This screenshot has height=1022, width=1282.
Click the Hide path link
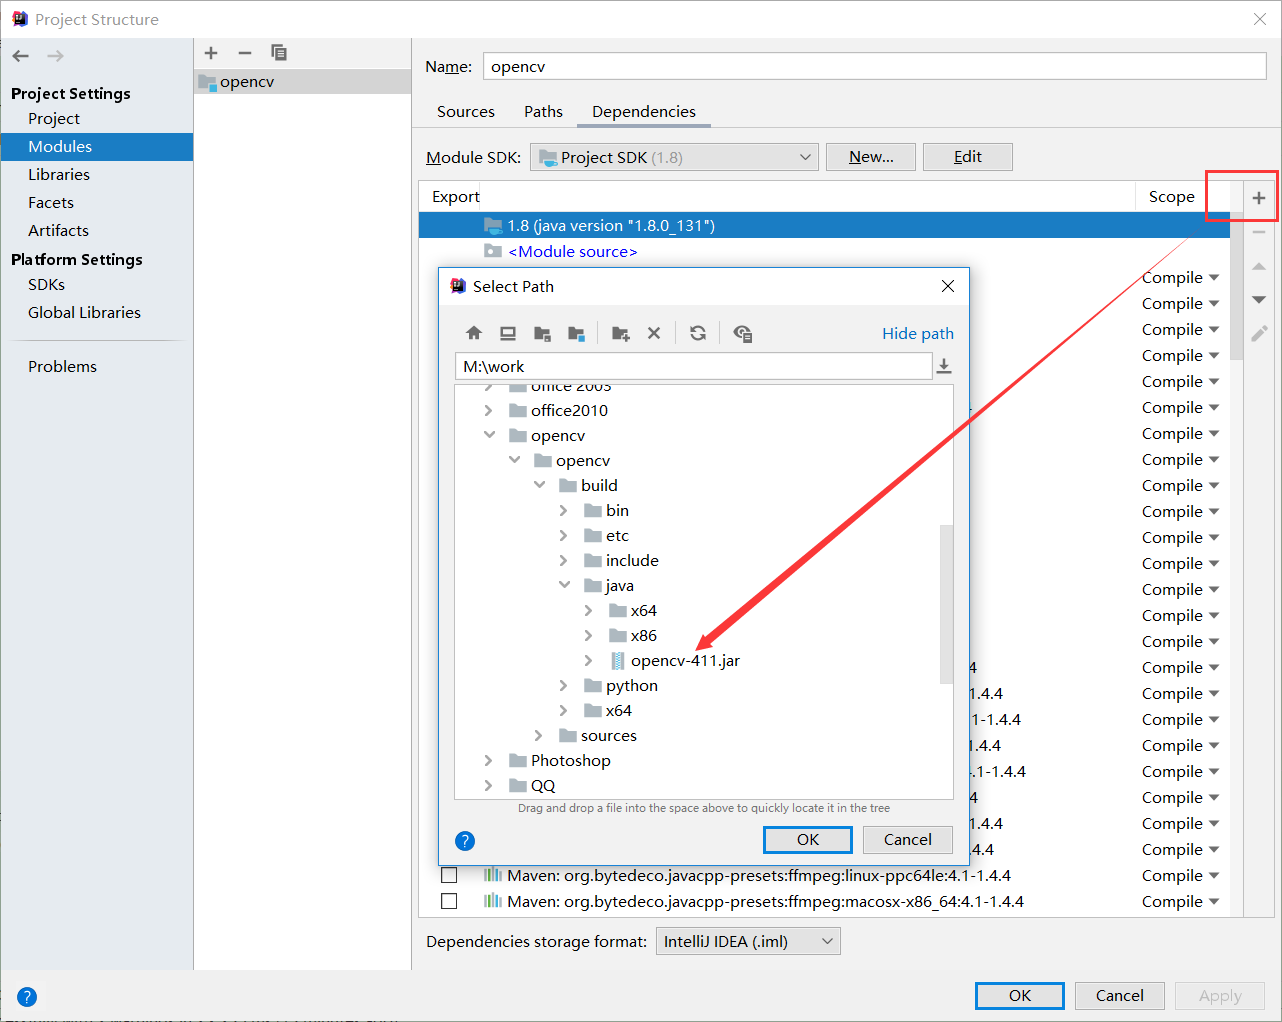918,333
